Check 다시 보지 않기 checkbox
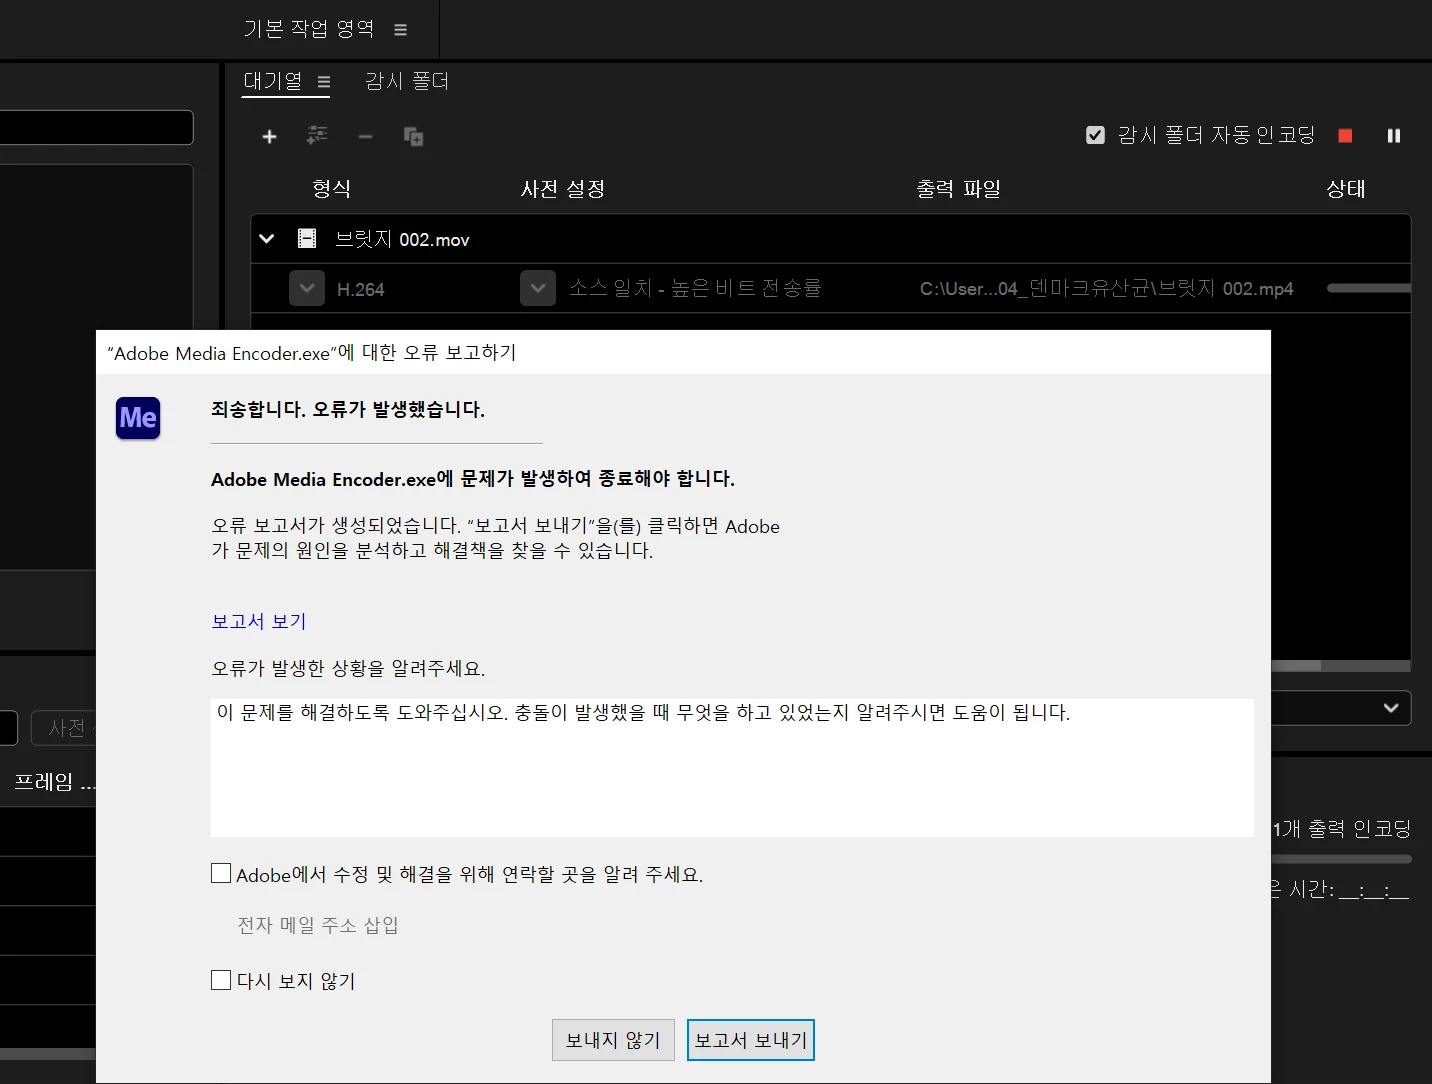The height and width of the screenshot is (1084, 1432). point(221,979)
